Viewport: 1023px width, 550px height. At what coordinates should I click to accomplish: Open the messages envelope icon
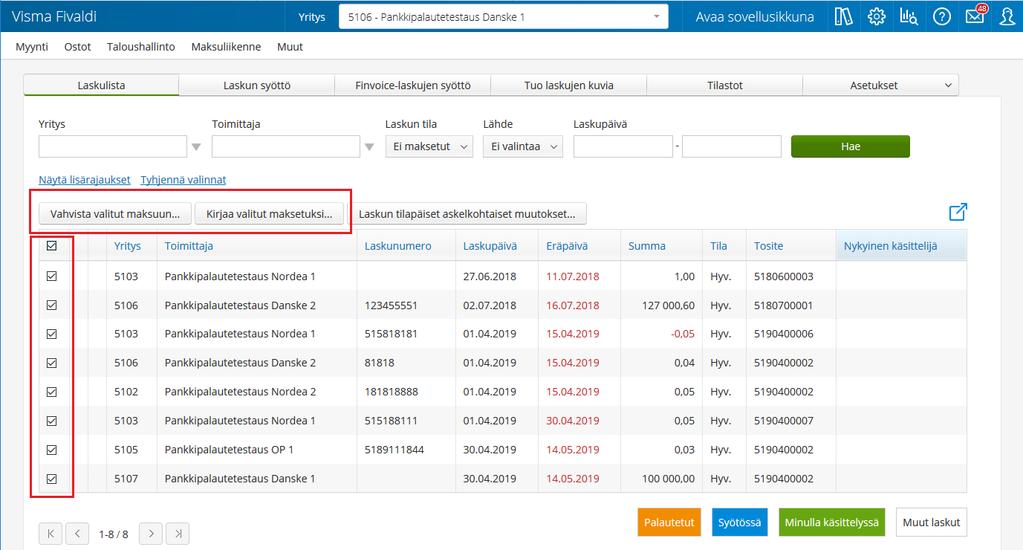pos(975,16)
